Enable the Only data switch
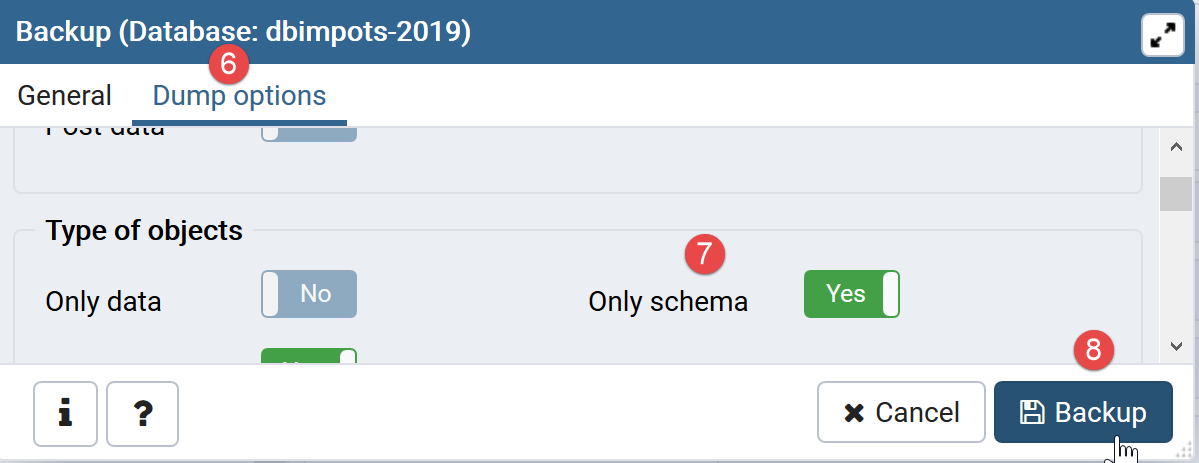Image resolution: width=1199 pixels, height=463 pixels. click(309, 294)
